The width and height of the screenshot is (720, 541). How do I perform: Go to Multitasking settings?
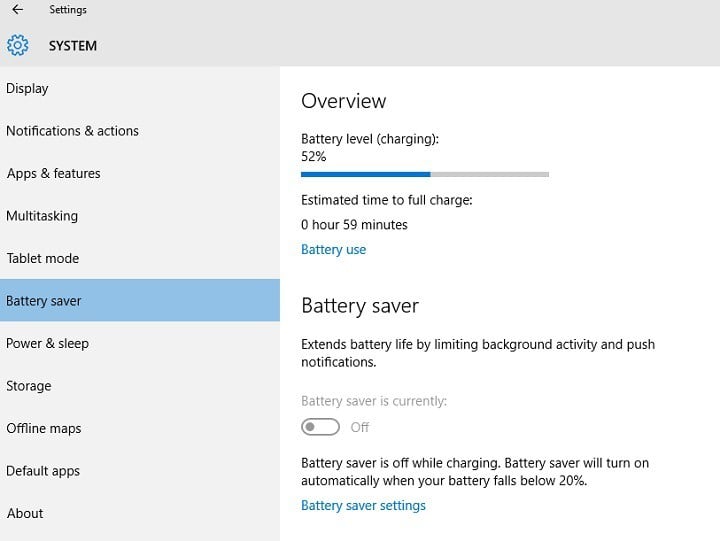(140, 216)
